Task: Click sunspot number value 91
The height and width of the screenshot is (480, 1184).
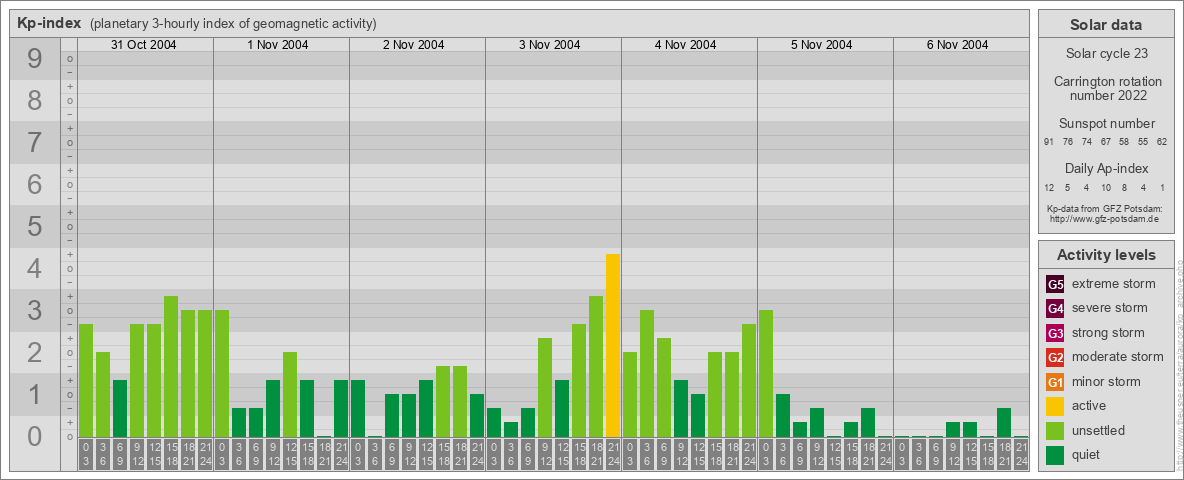Action: point(1049,142)
